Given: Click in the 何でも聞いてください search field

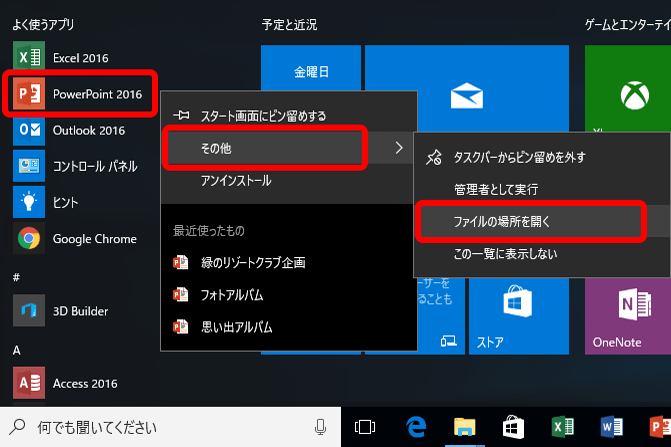Looking at the screenshot, I should pos(170,427).
